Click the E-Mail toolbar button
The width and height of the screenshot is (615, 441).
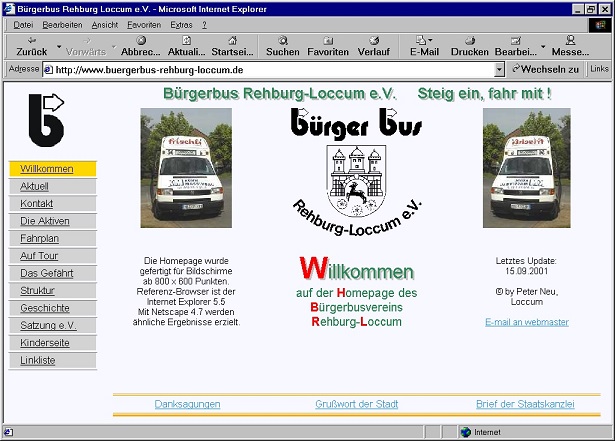pos(424,46)
